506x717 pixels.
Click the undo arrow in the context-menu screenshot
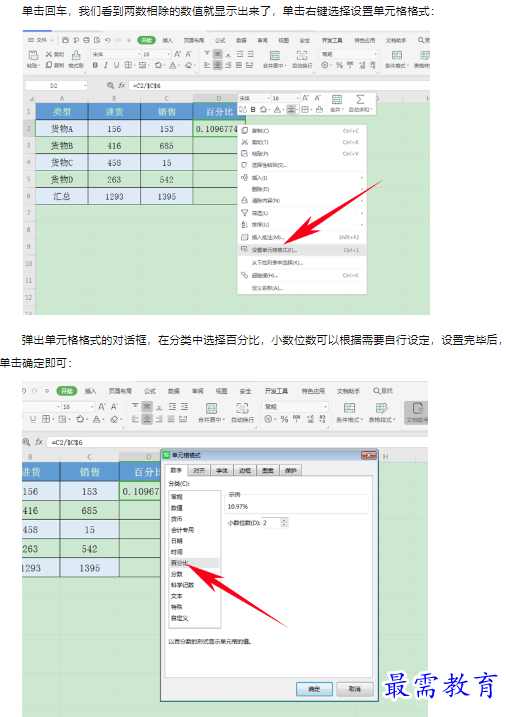pyautogui.click(x=107, y=40)
